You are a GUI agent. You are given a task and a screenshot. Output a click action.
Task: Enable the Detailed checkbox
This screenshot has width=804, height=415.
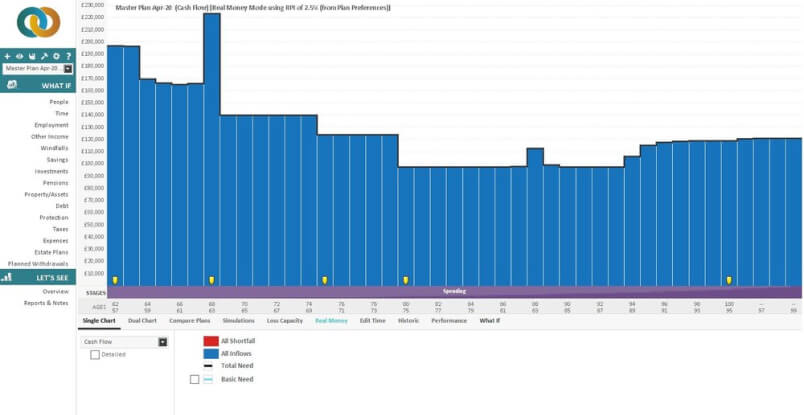[95, 354]
